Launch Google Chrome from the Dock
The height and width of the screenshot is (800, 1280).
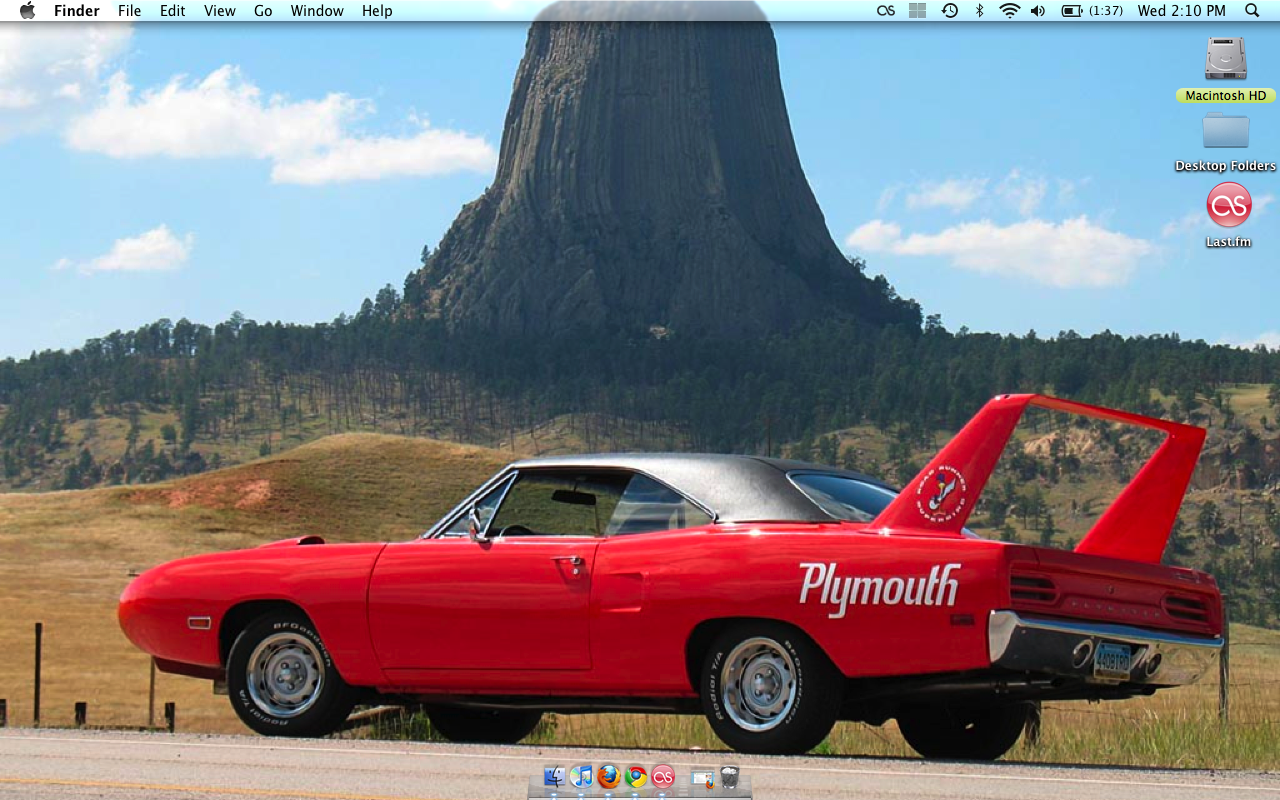pos(636,777)
